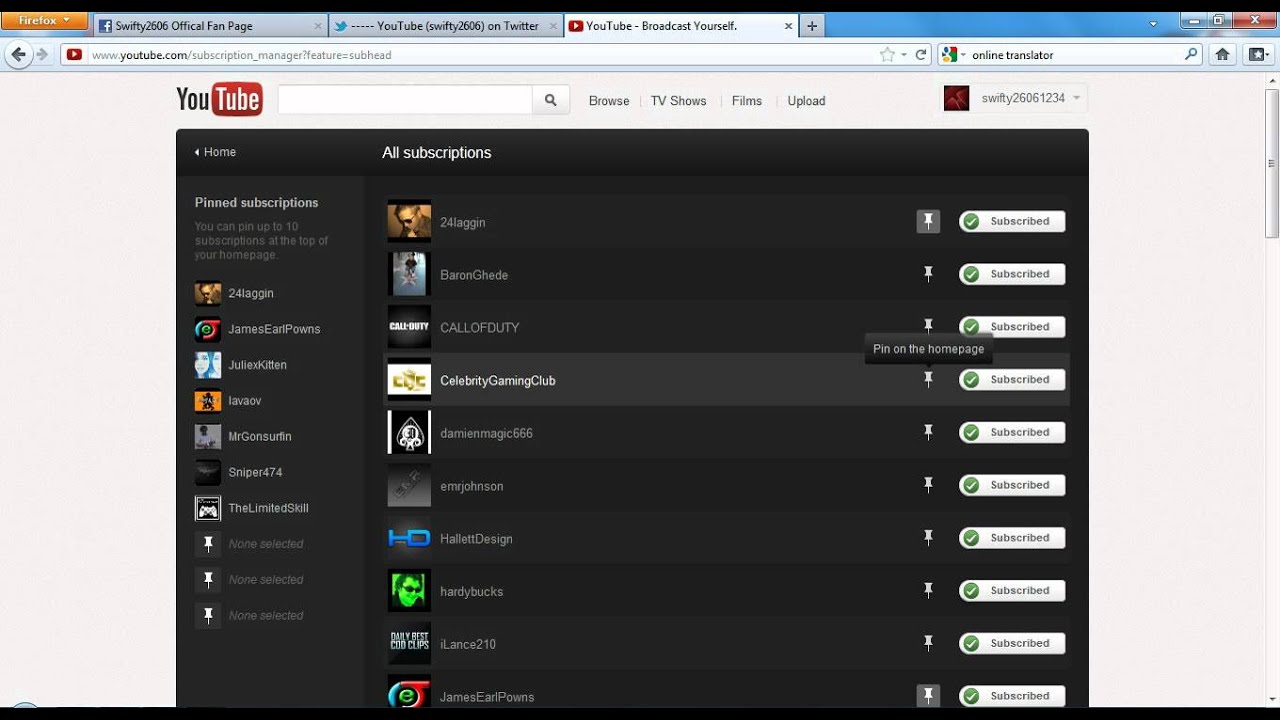Open HallettDesign channel thumbnail
Image resolution: width=1280 pixels, height=720 pixels.
pos(409,538)
